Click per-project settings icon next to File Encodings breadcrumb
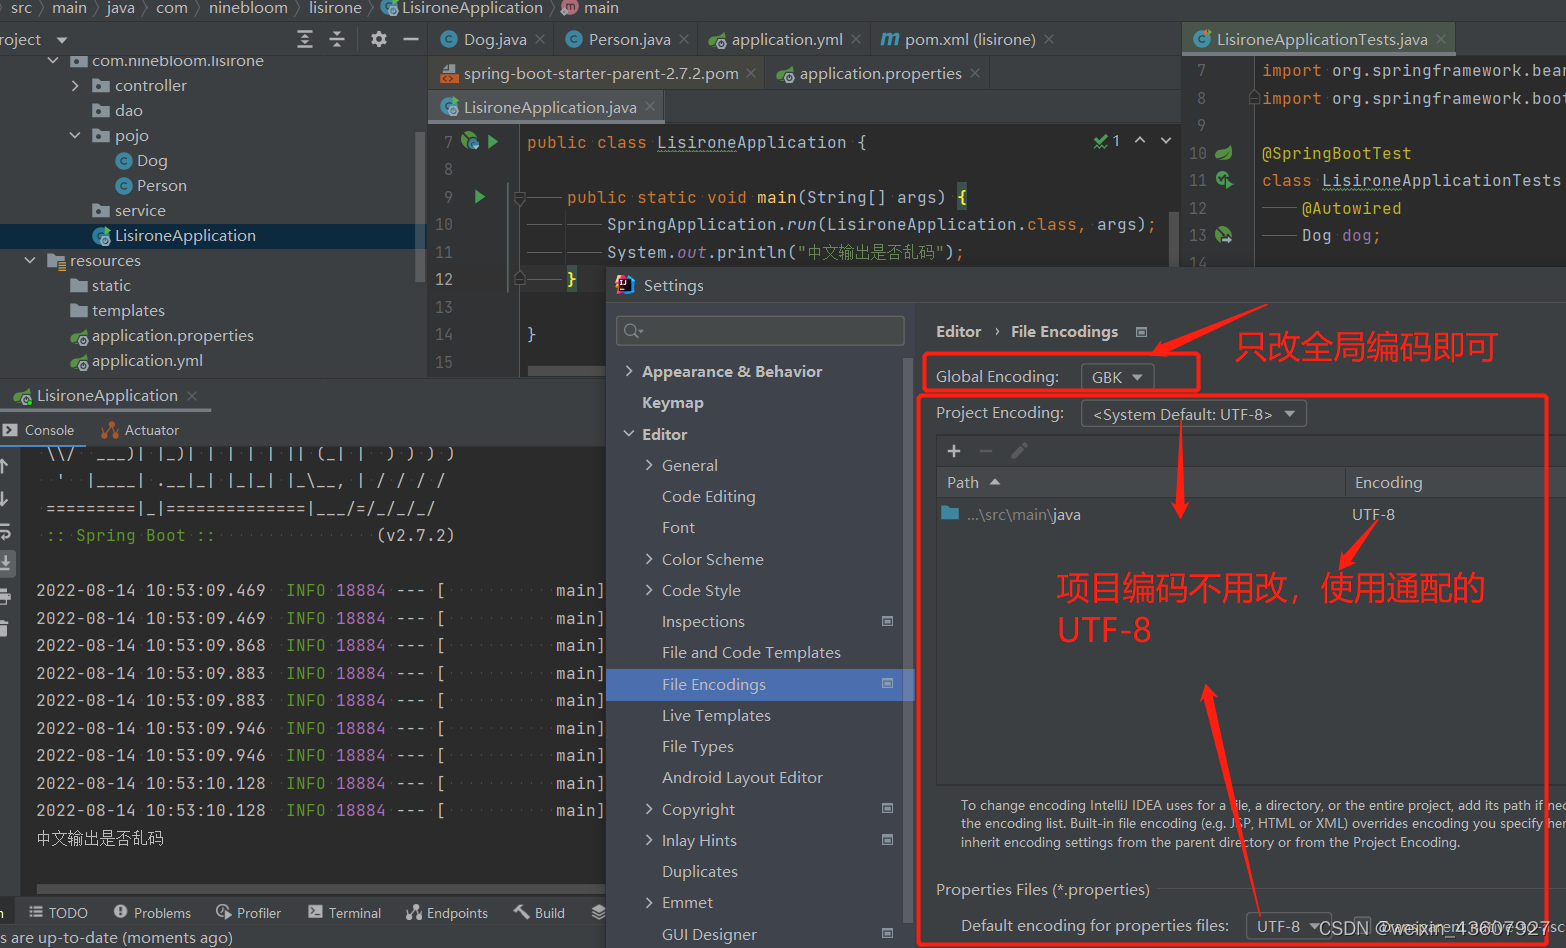This screenshot has height=948, width=1566. 1142,332
